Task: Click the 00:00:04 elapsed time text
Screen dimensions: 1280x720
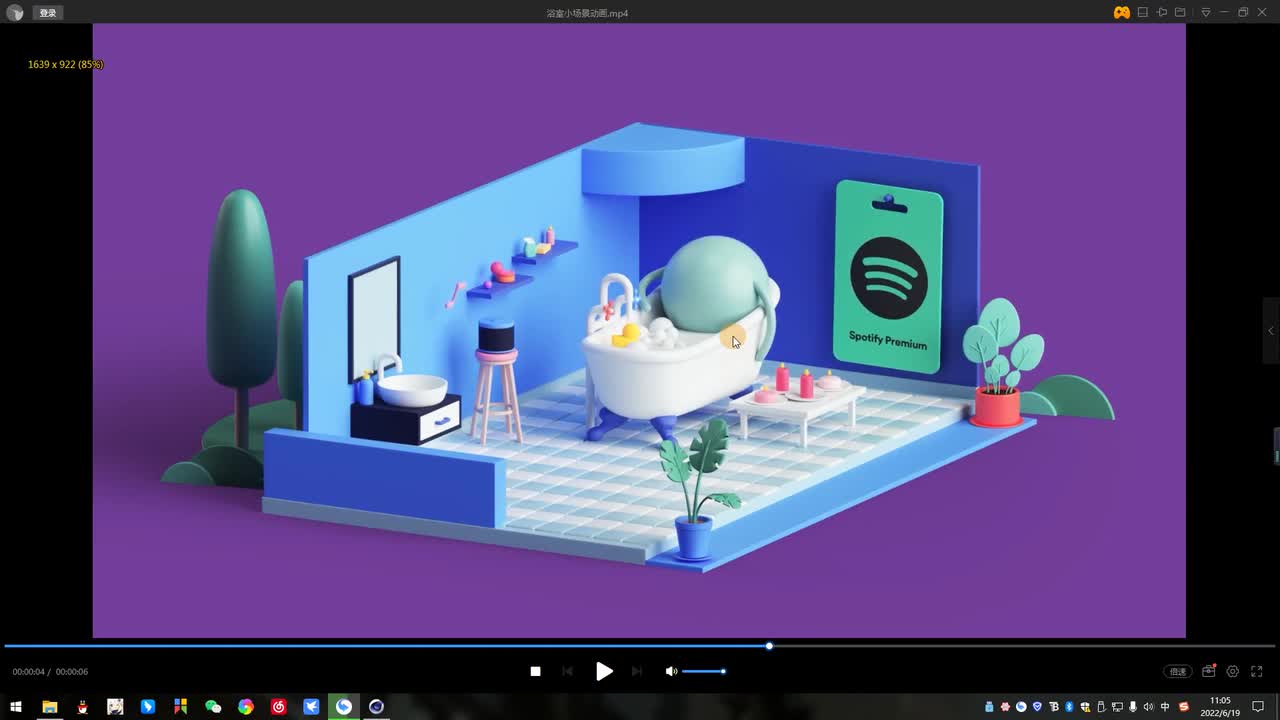Action: pos(29,672)
